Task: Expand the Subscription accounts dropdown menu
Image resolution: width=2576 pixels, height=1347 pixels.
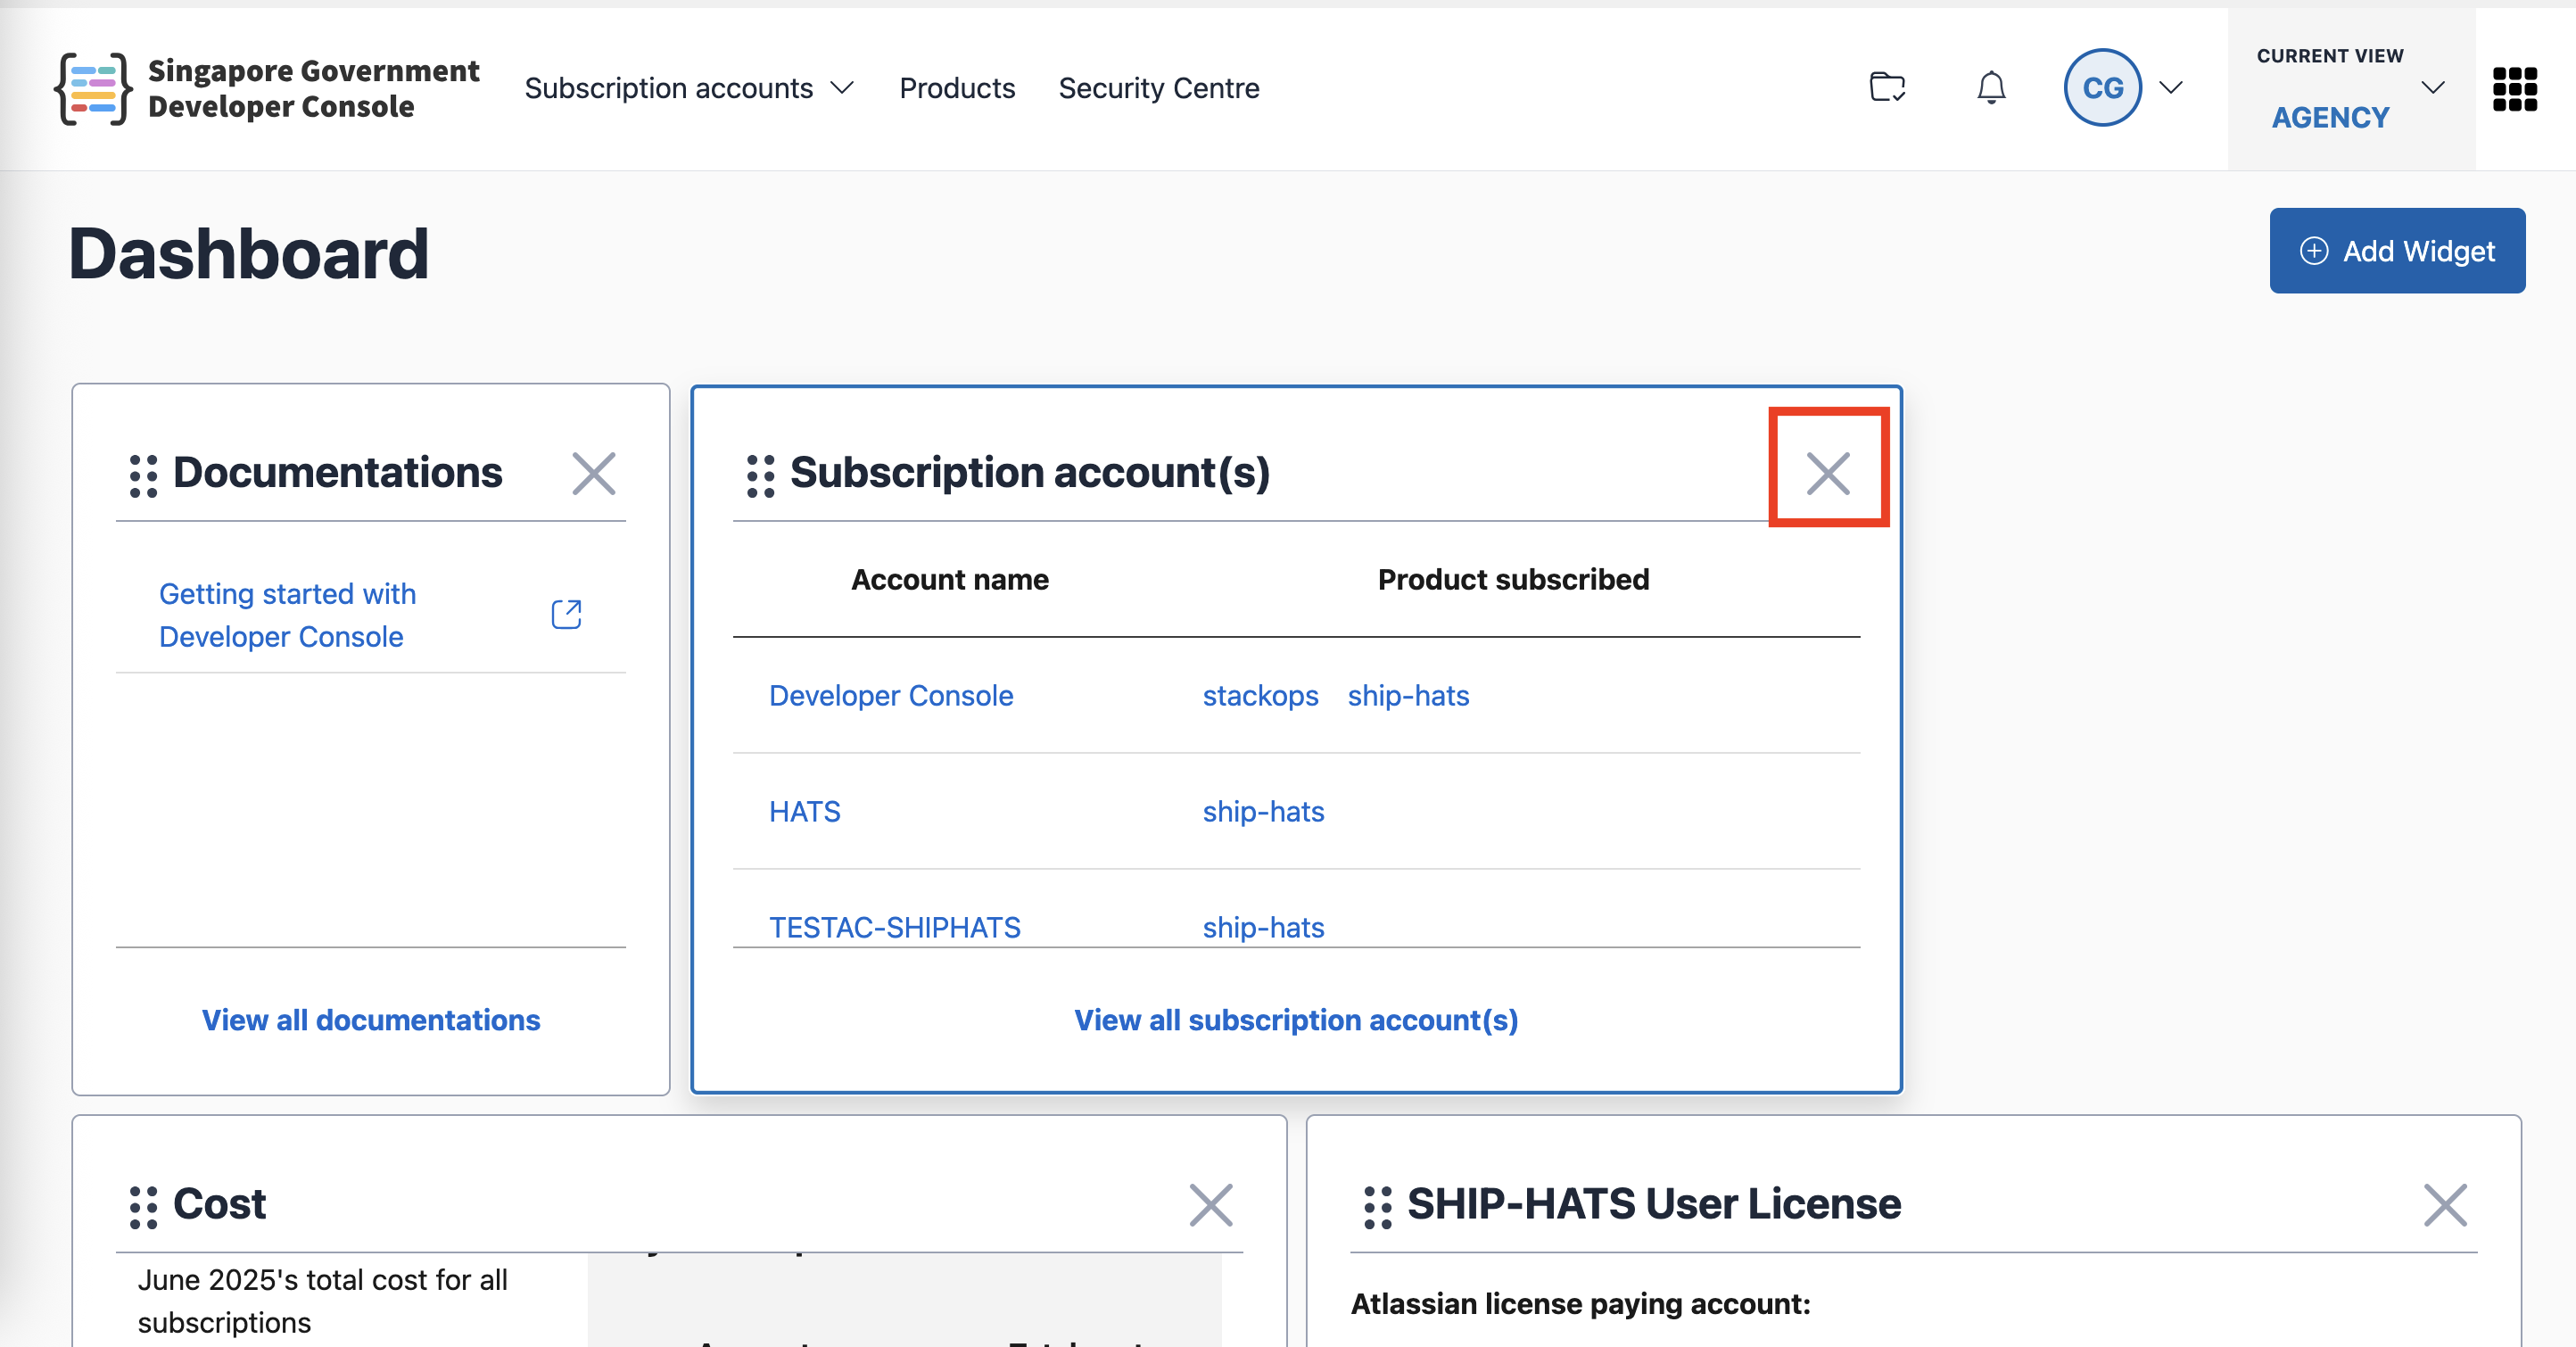Action: tap(689, 88)
